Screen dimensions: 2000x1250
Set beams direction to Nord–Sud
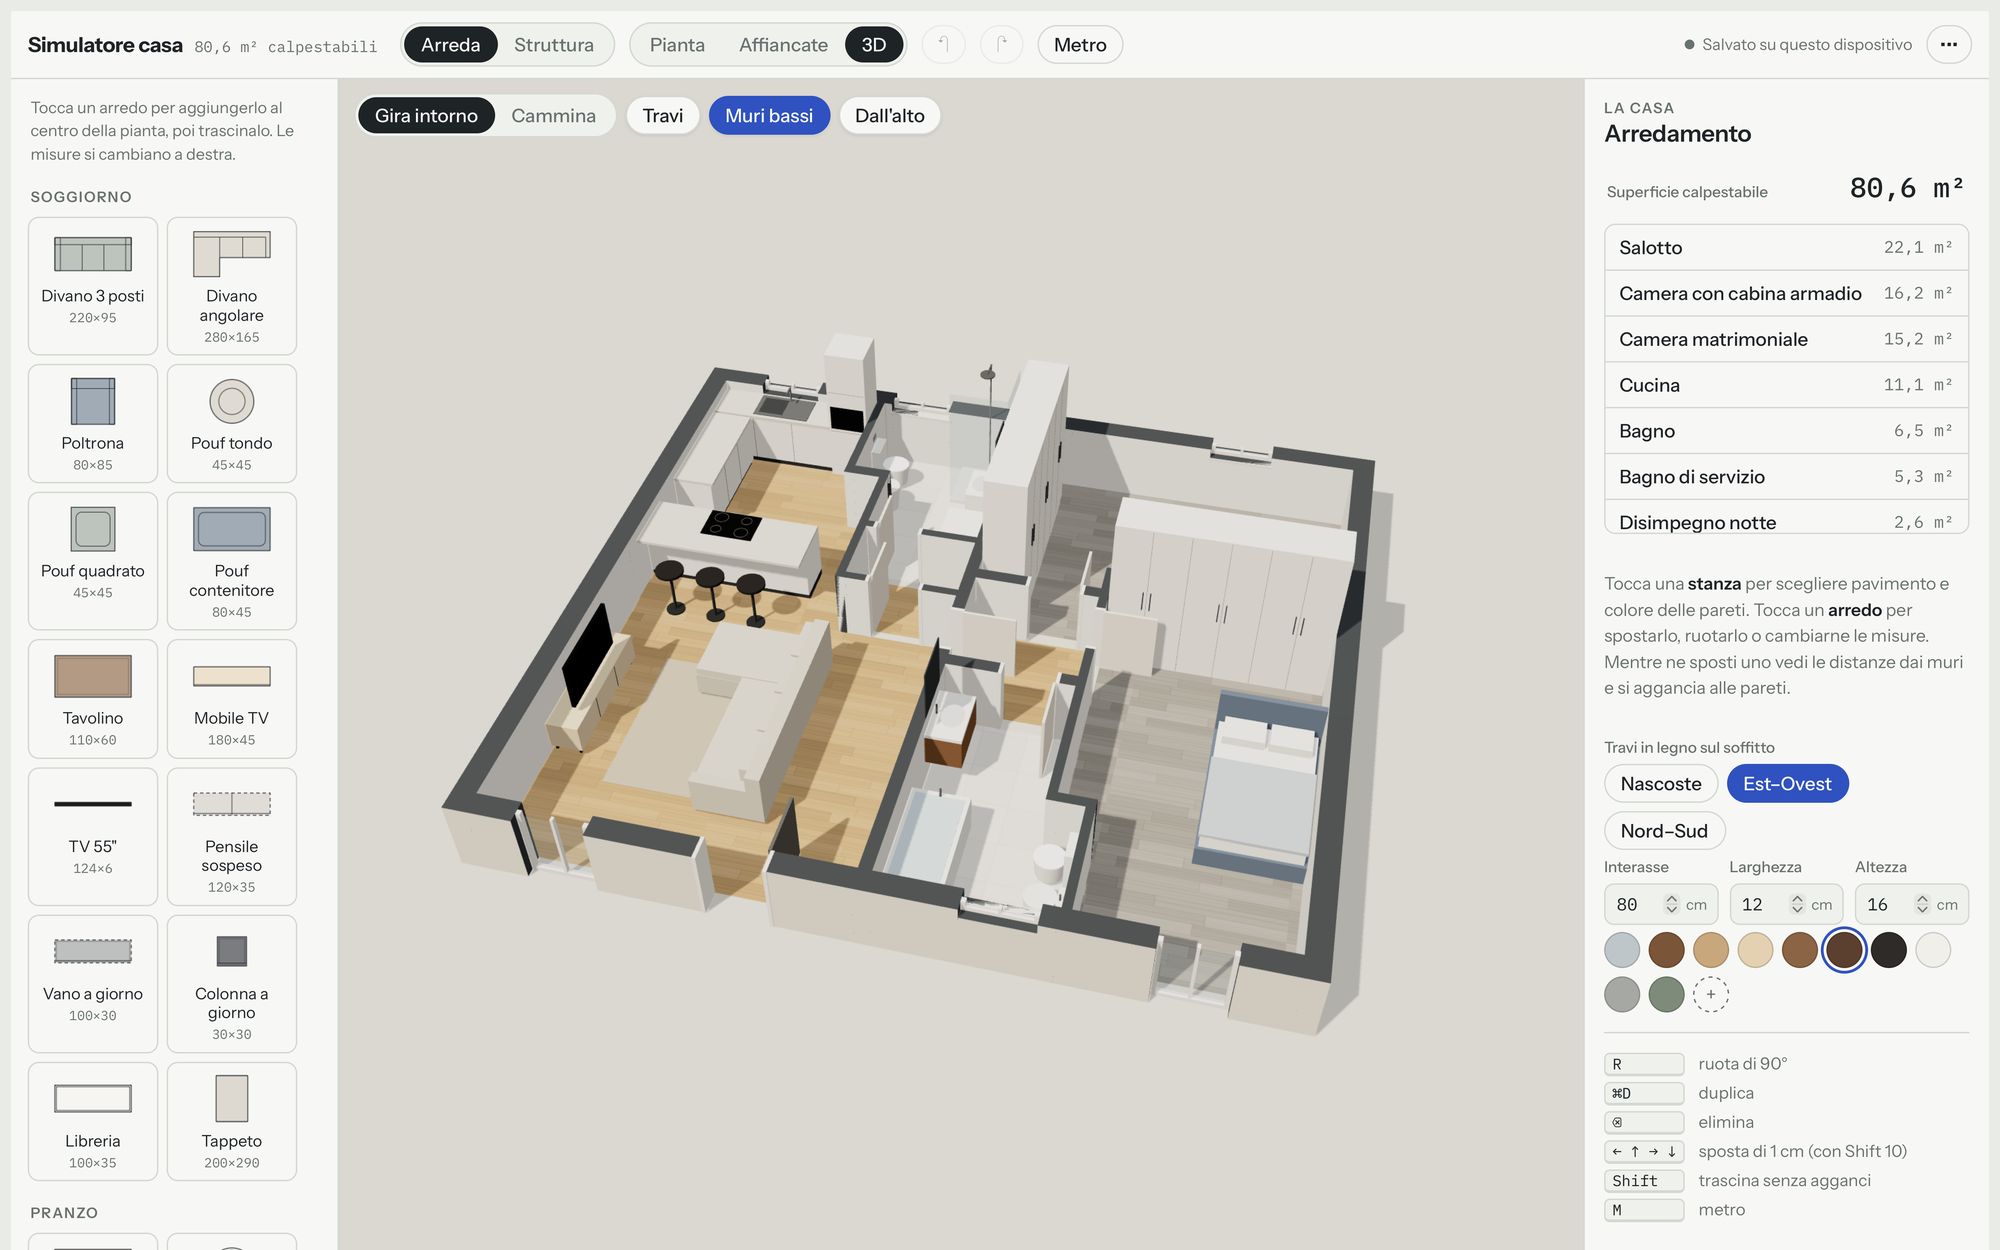click(1664, 831)
